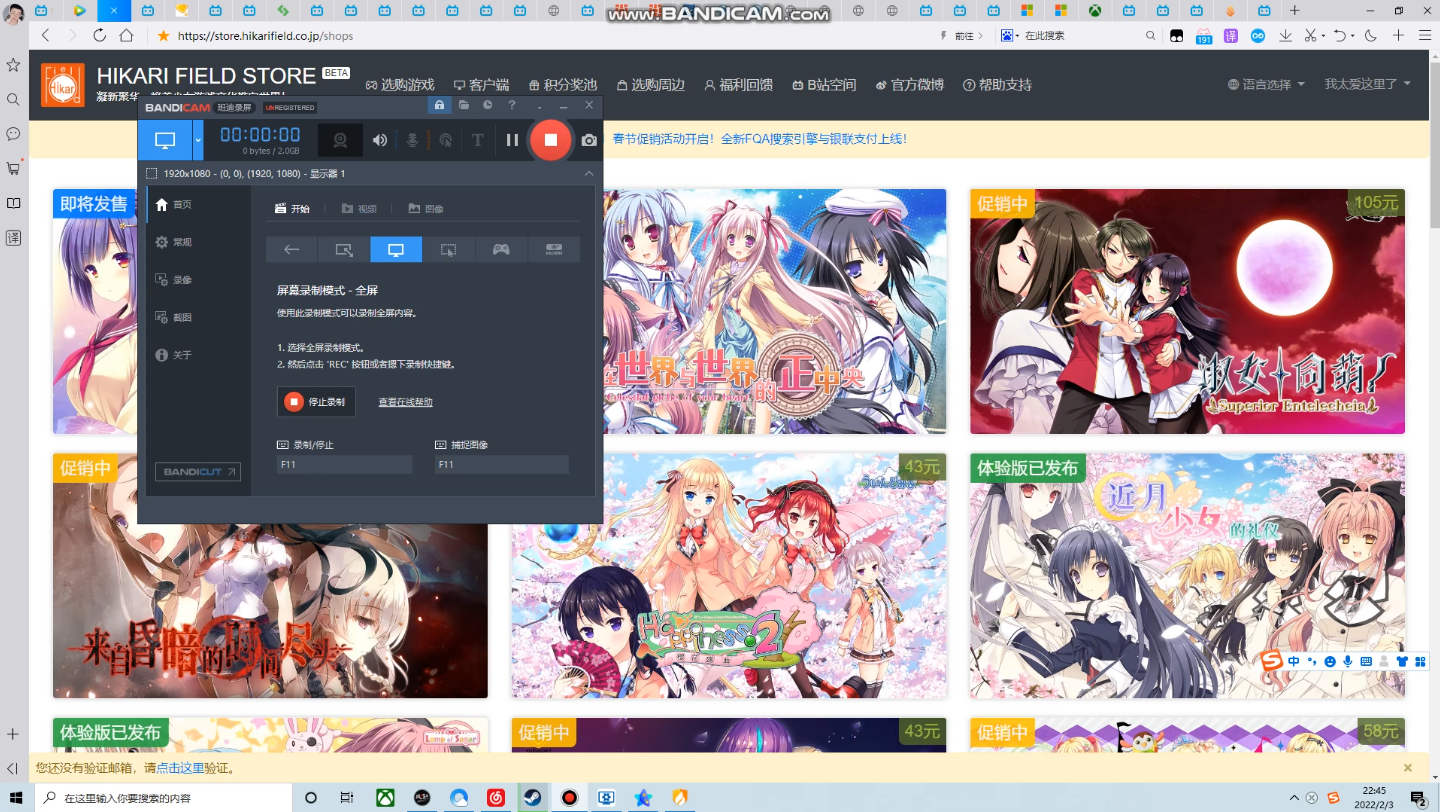Click 点击这里 email verification link
Image resolution: width=1440 pixels, height=812 pixels.
[180, 768]
